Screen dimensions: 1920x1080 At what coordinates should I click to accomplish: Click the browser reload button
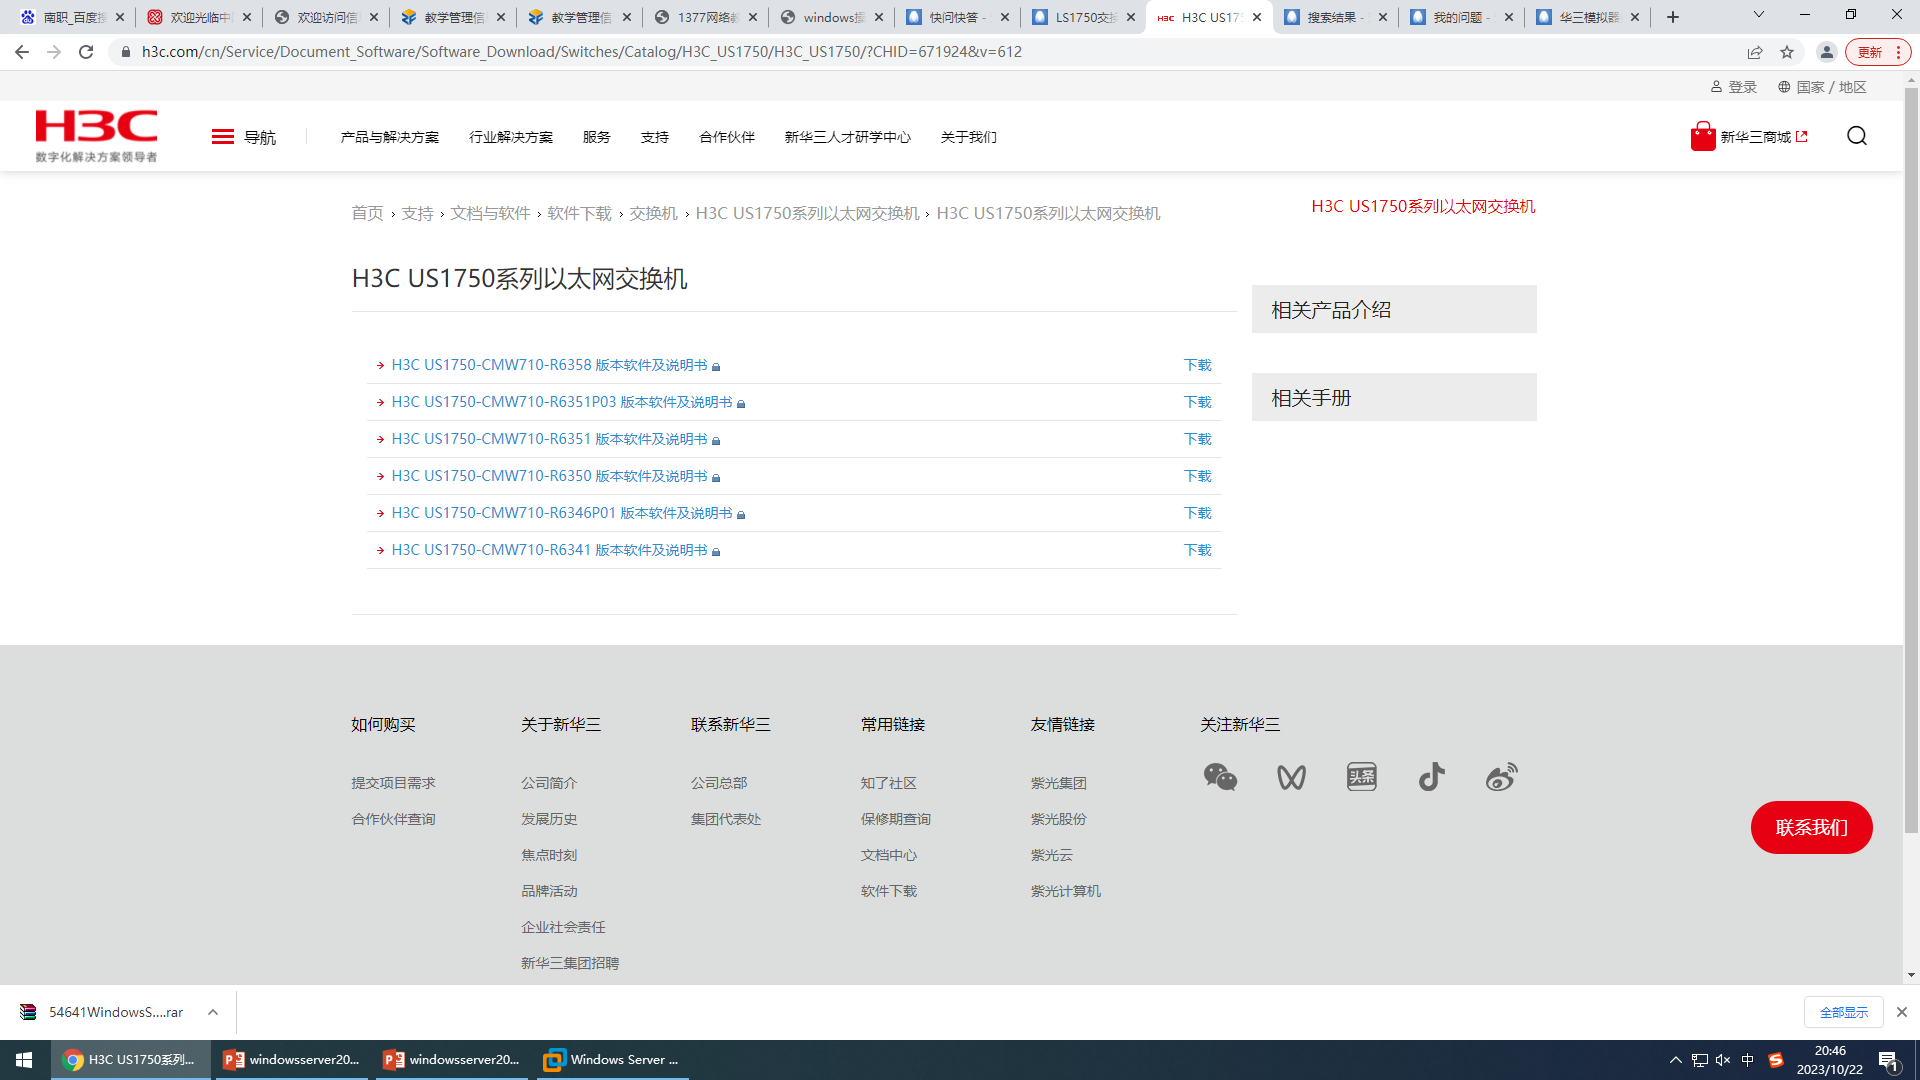click(86, 52)
